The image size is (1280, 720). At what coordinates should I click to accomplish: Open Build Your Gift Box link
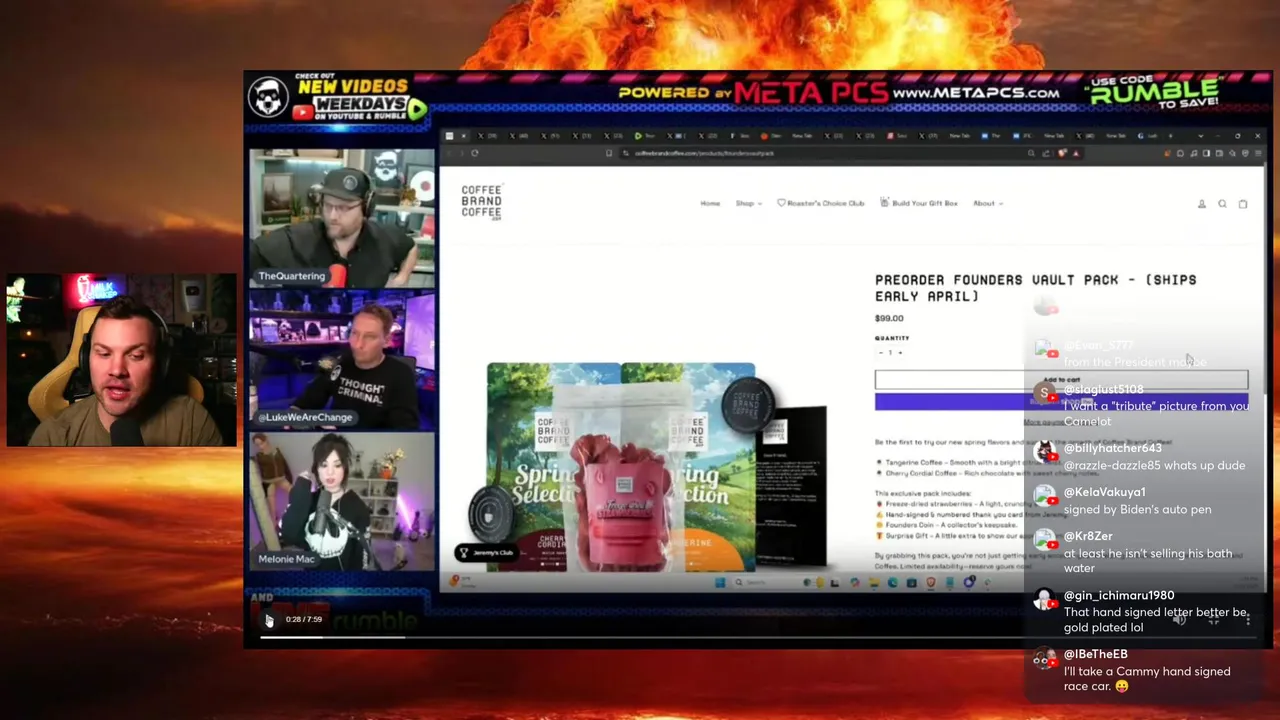point(919,203)
